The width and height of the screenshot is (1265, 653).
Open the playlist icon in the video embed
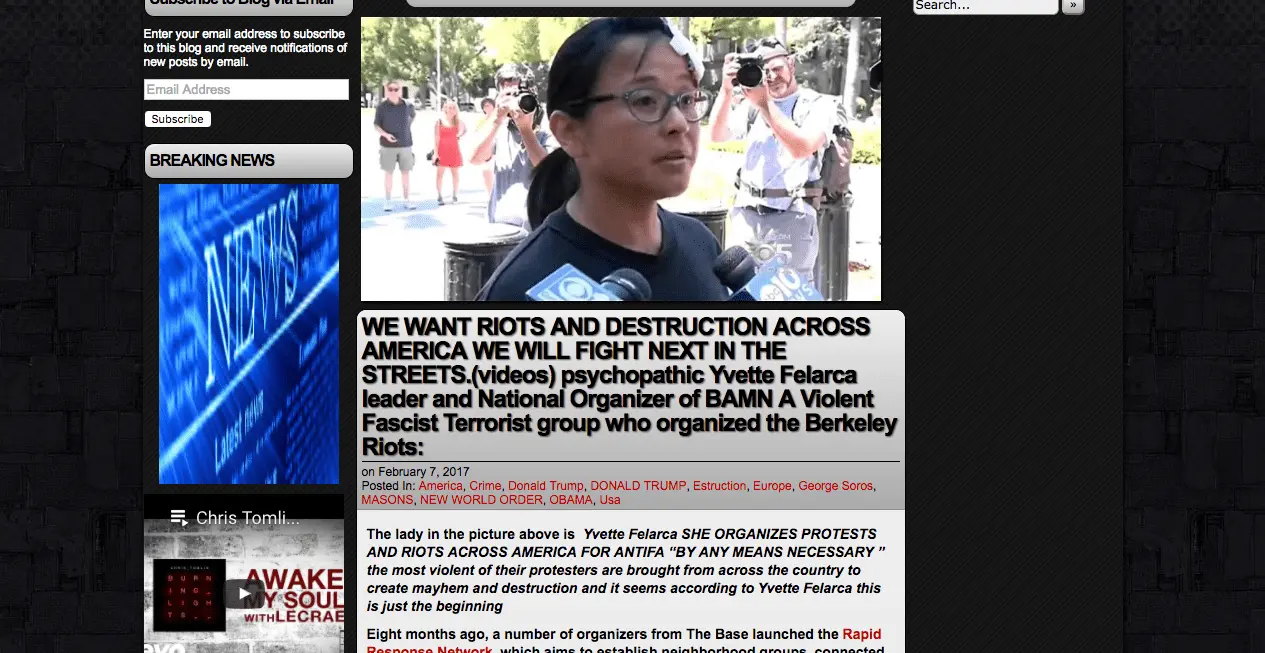click(179, 518)
